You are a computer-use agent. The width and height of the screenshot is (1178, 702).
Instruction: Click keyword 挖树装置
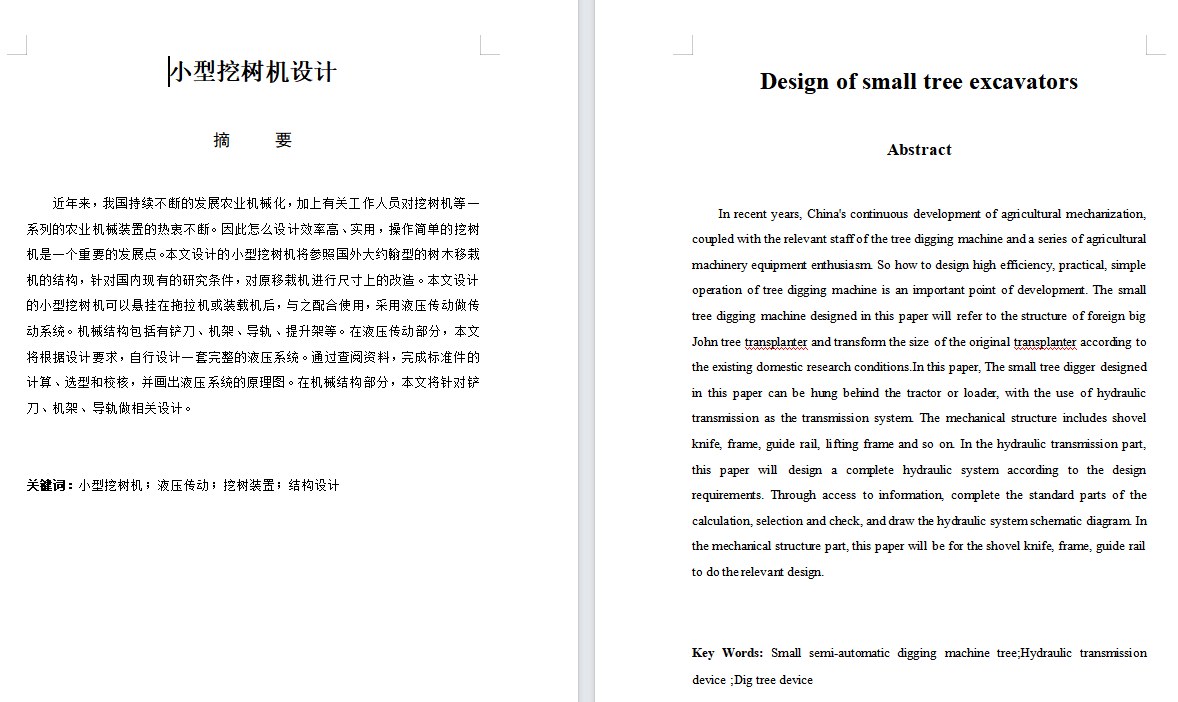point(249,486)
